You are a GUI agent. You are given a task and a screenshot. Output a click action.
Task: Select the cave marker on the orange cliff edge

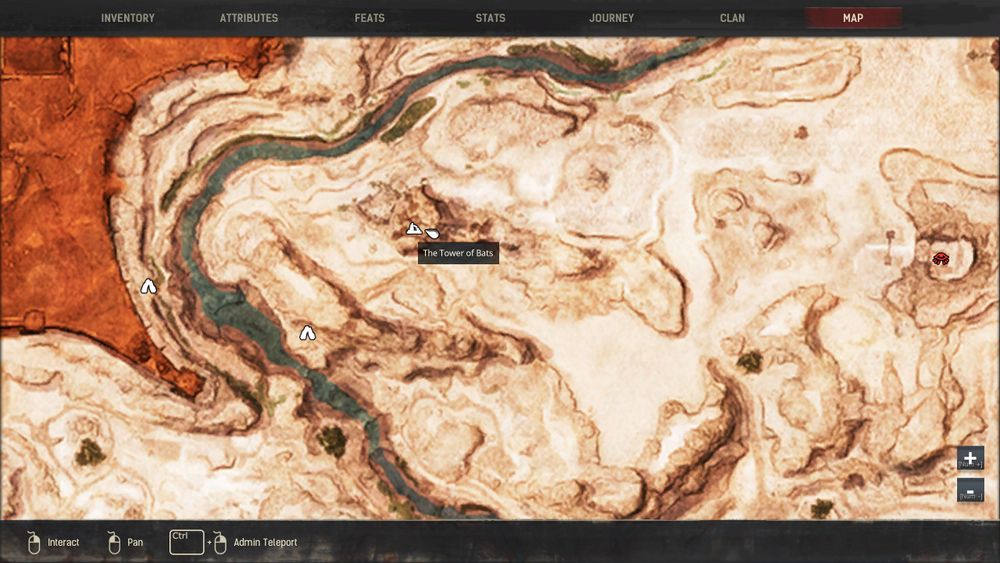[149, 287]
